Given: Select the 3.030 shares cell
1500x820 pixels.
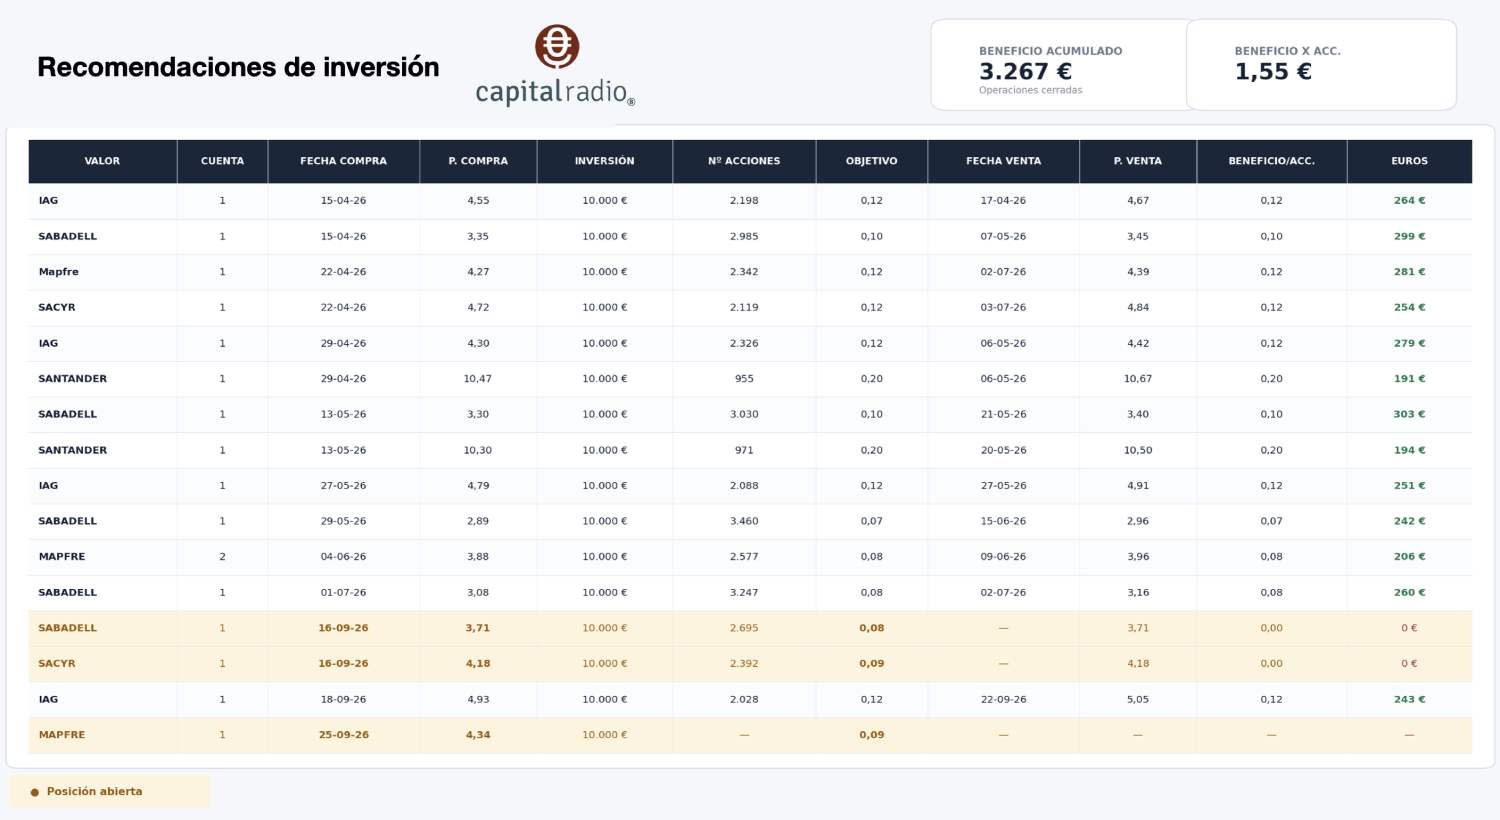Looking at the screenshot, I should [744, 414].
